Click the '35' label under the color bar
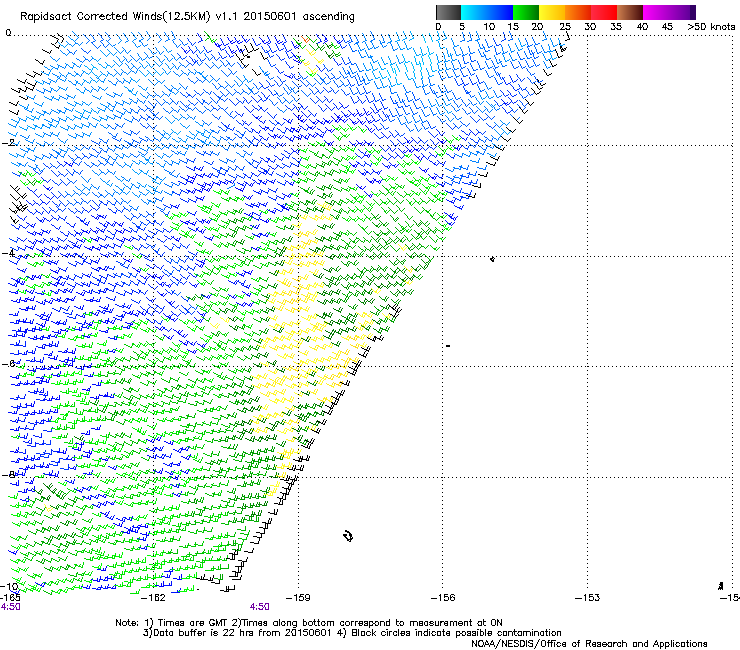 [x=616, y=27]
